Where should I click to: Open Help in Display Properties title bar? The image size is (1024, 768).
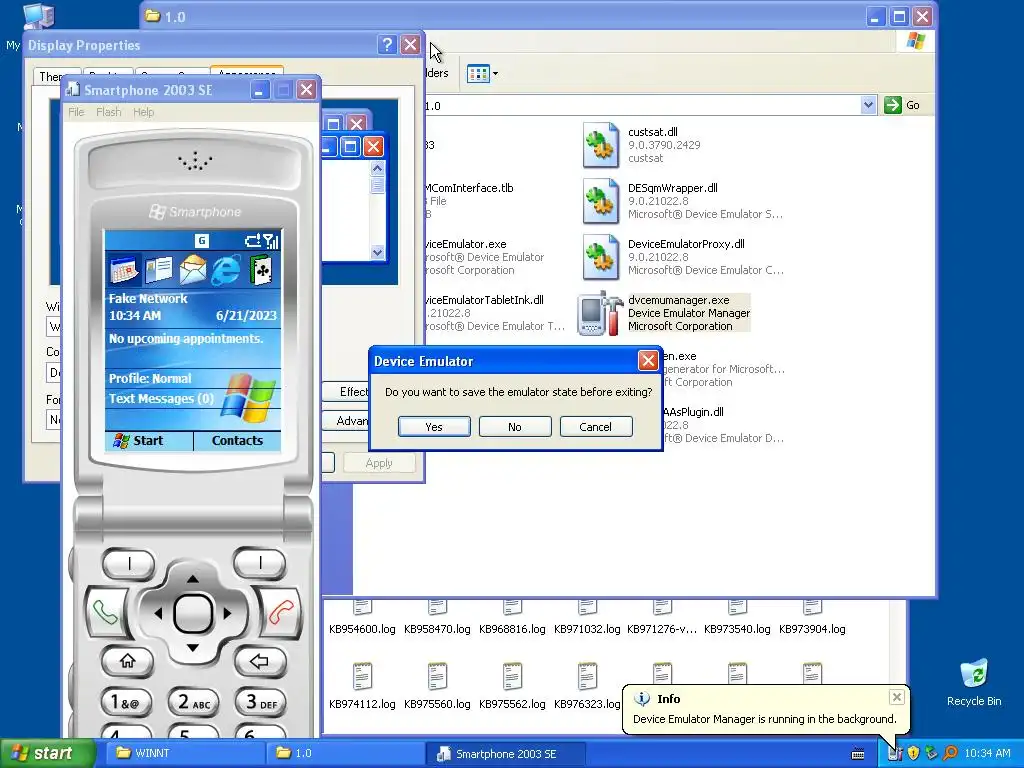[387, 44]
